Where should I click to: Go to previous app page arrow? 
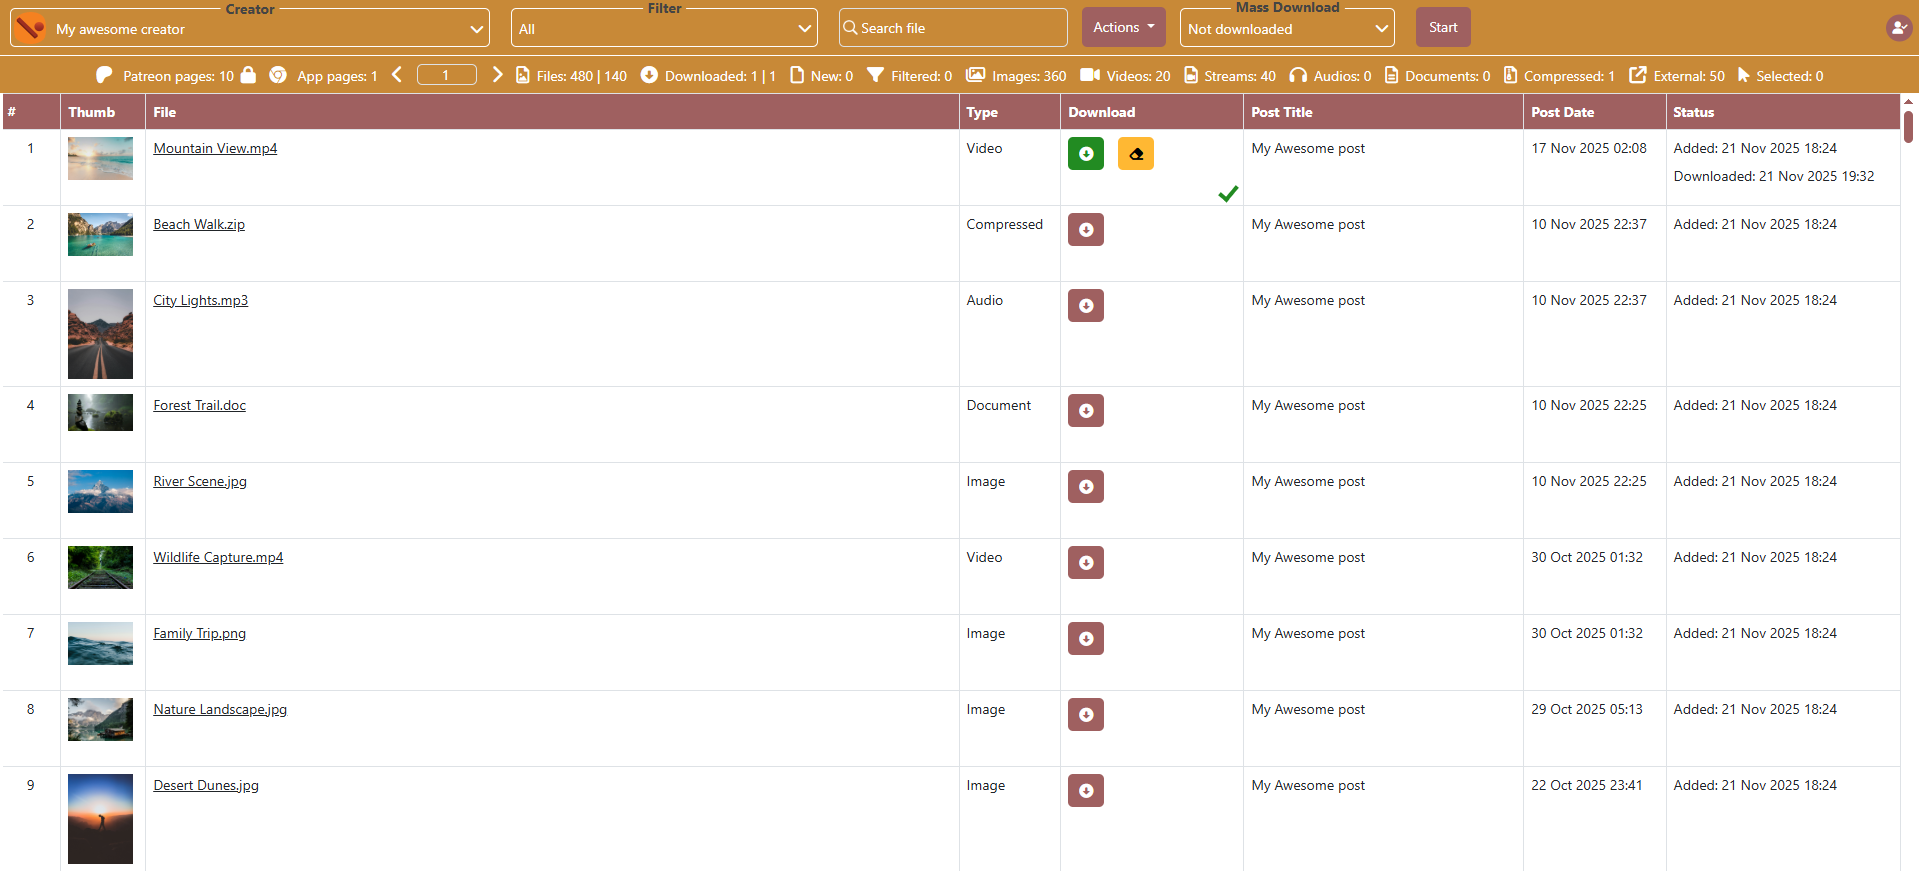pos(397,75)
